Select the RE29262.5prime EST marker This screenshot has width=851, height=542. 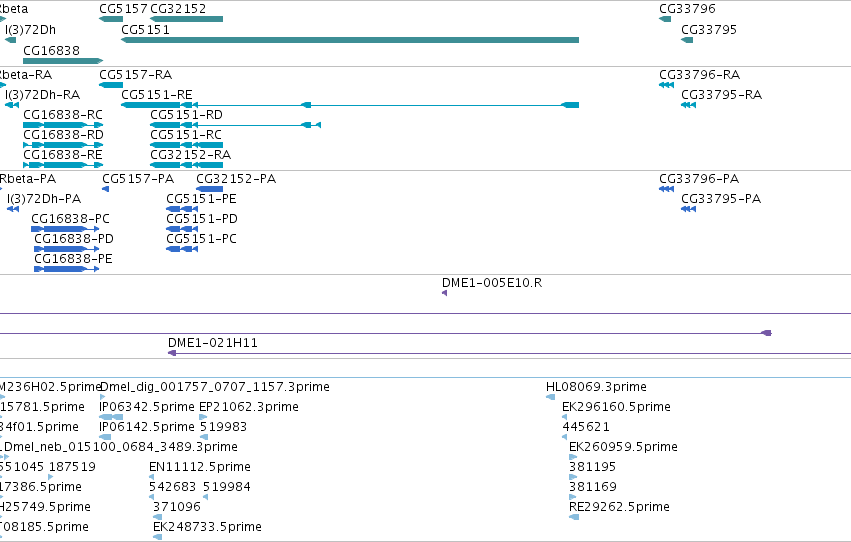(x=574, y=517)
